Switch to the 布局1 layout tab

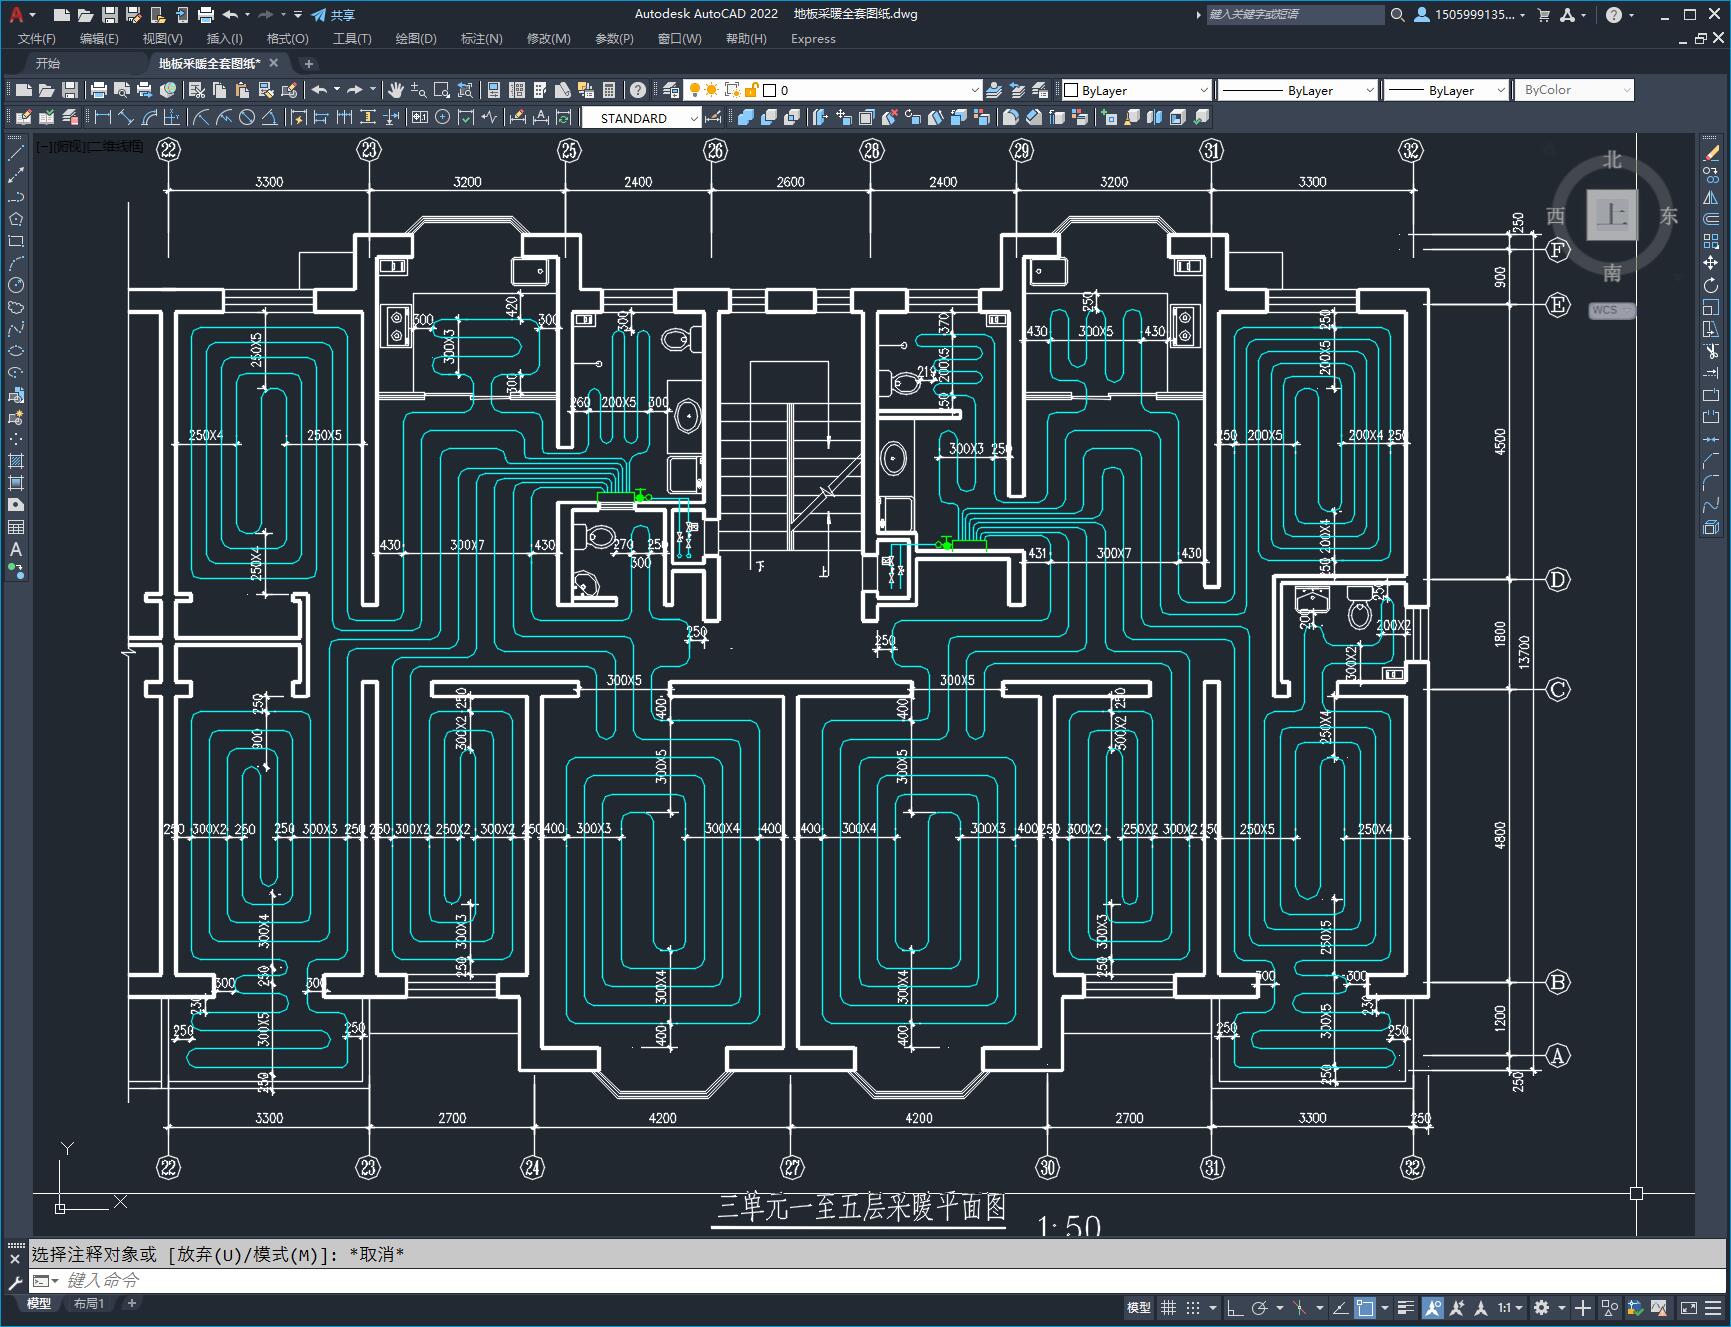pyautogui.click(x=89, y=1303)
